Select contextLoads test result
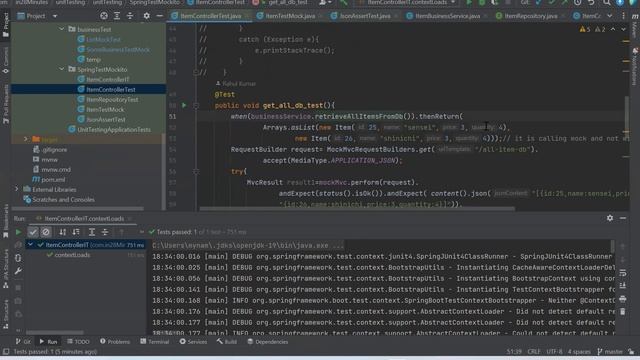This screenshot has width=640, height=360. pyautogui.click(x=72, y=255)
